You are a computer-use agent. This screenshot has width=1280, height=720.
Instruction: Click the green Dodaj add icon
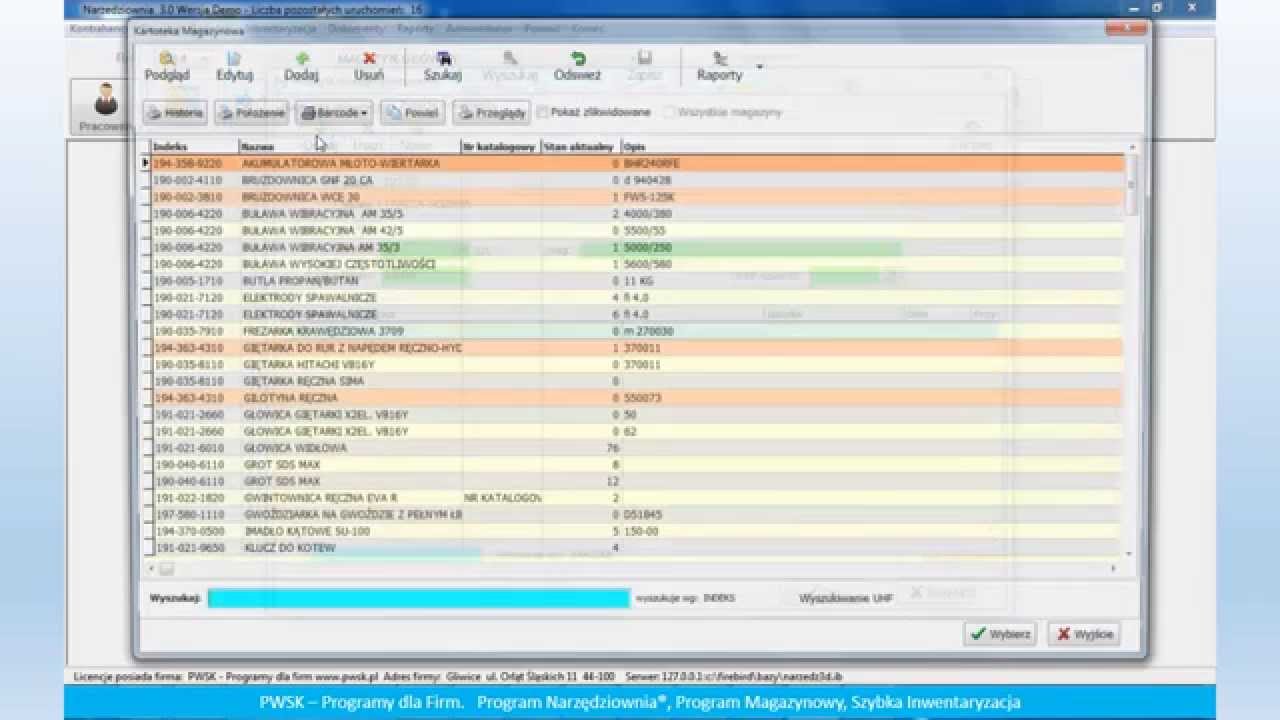tap(301, 59)
